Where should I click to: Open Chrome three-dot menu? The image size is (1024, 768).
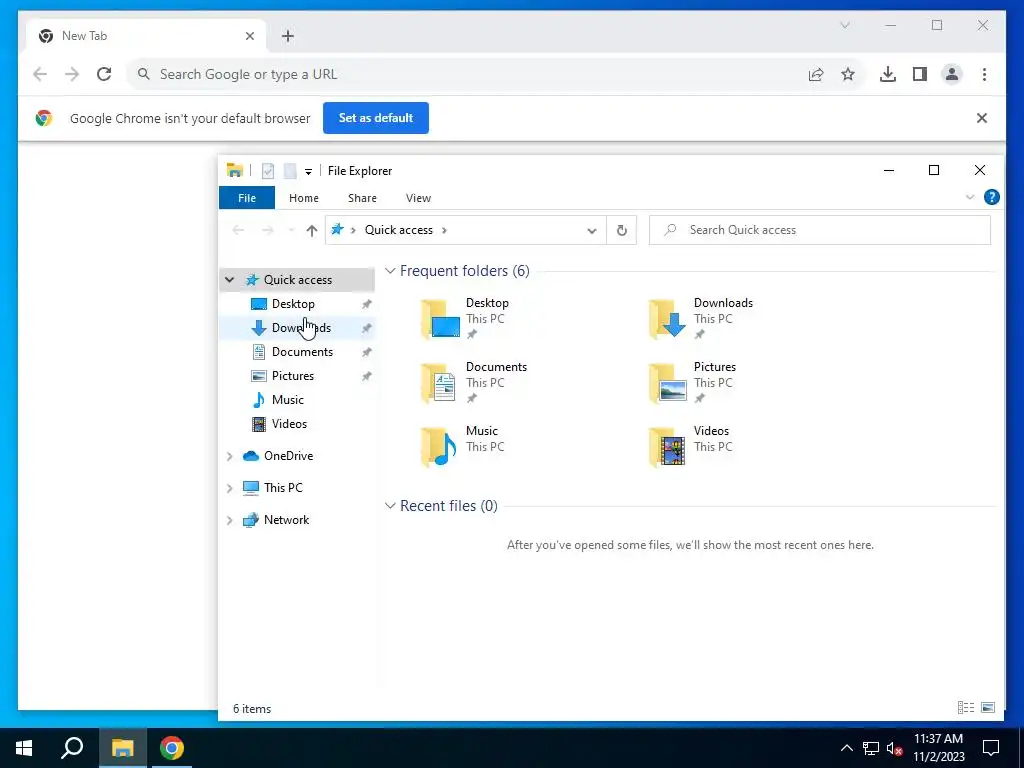[984, 74]
